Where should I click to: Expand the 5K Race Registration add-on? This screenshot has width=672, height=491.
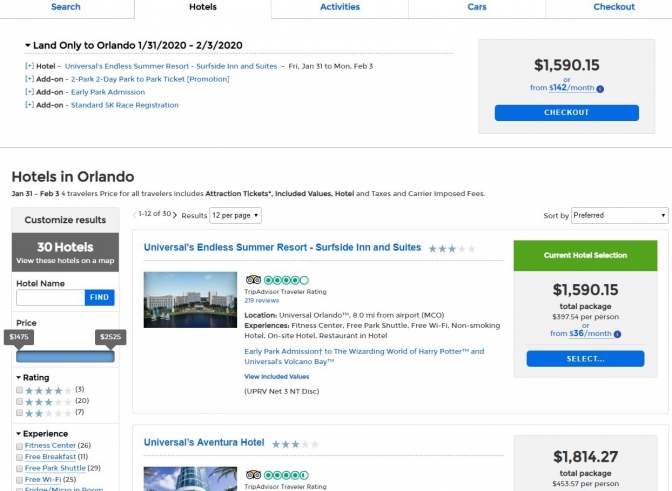(x=29, y=105)
